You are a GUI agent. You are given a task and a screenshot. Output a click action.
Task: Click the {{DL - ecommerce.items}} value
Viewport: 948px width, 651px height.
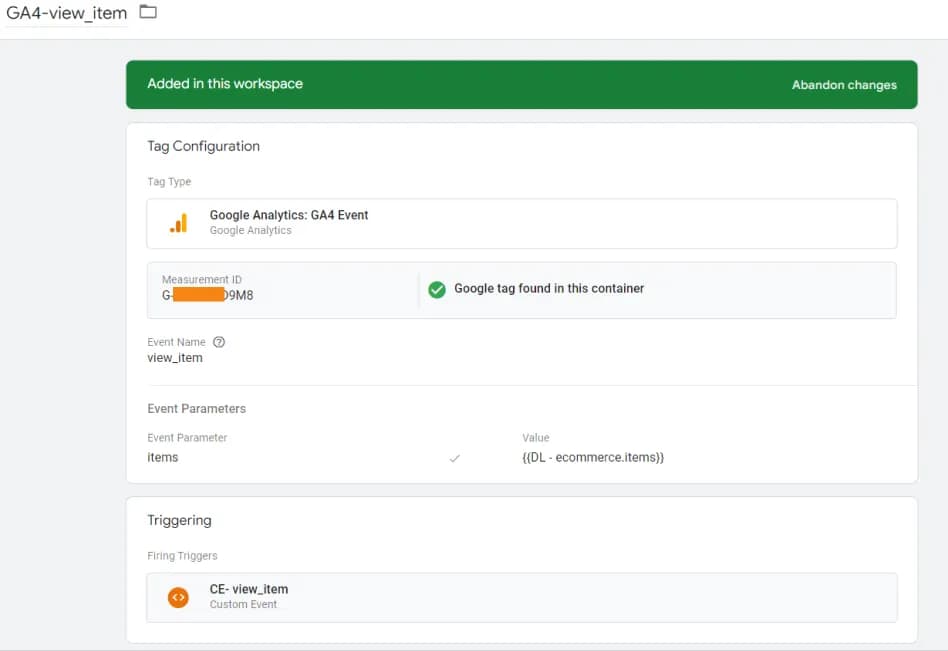point(592,458)
